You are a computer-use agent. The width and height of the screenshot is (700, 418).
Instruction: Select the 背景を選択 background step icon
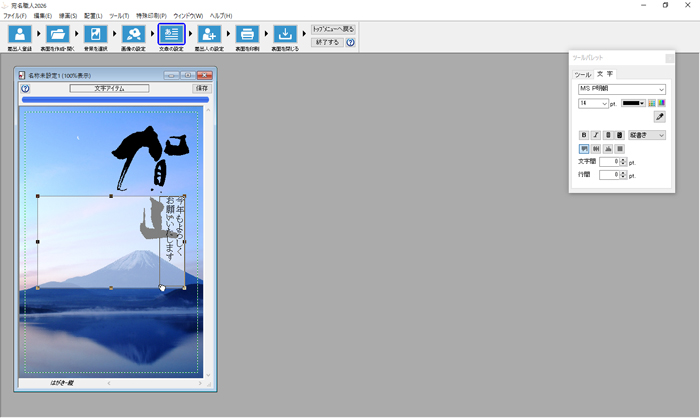point(95,34)
